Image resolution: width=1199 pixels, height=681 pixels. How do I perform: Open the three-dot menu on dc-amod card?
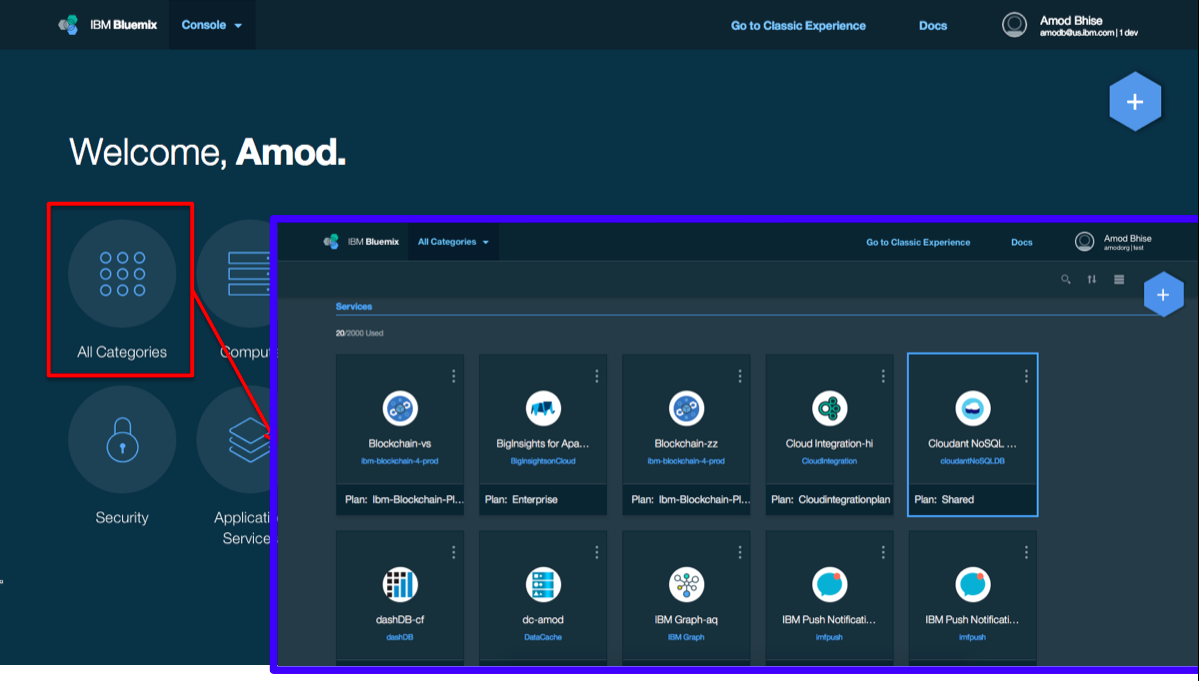(x=596, y=552)
